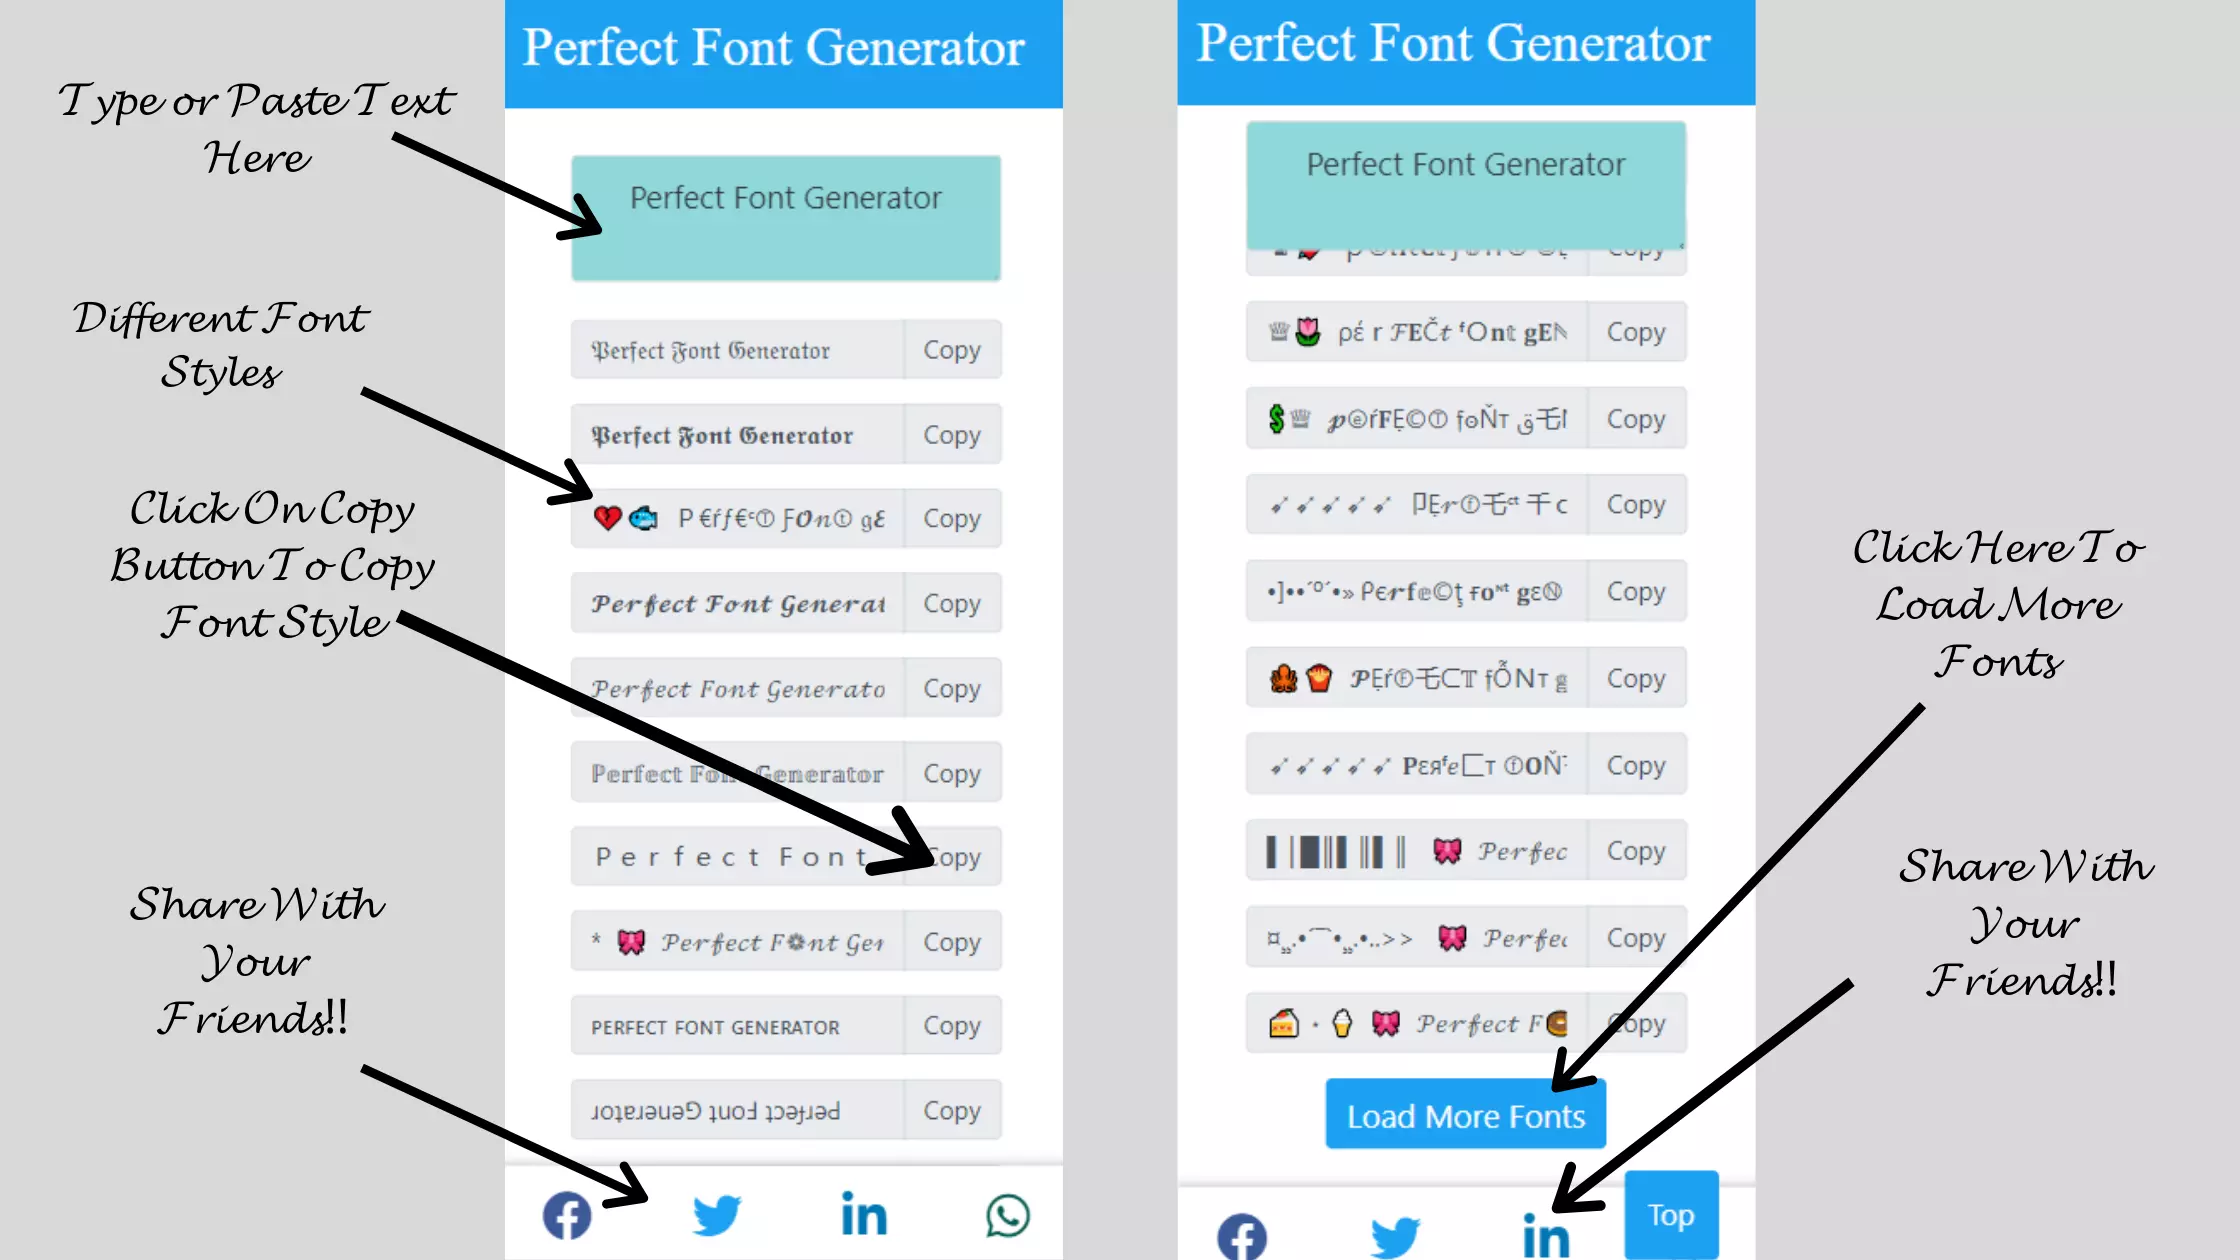Copy the upside-down mirrored font style
The height and width of the screenshot is (1260, 2240).
point(951,1109)
